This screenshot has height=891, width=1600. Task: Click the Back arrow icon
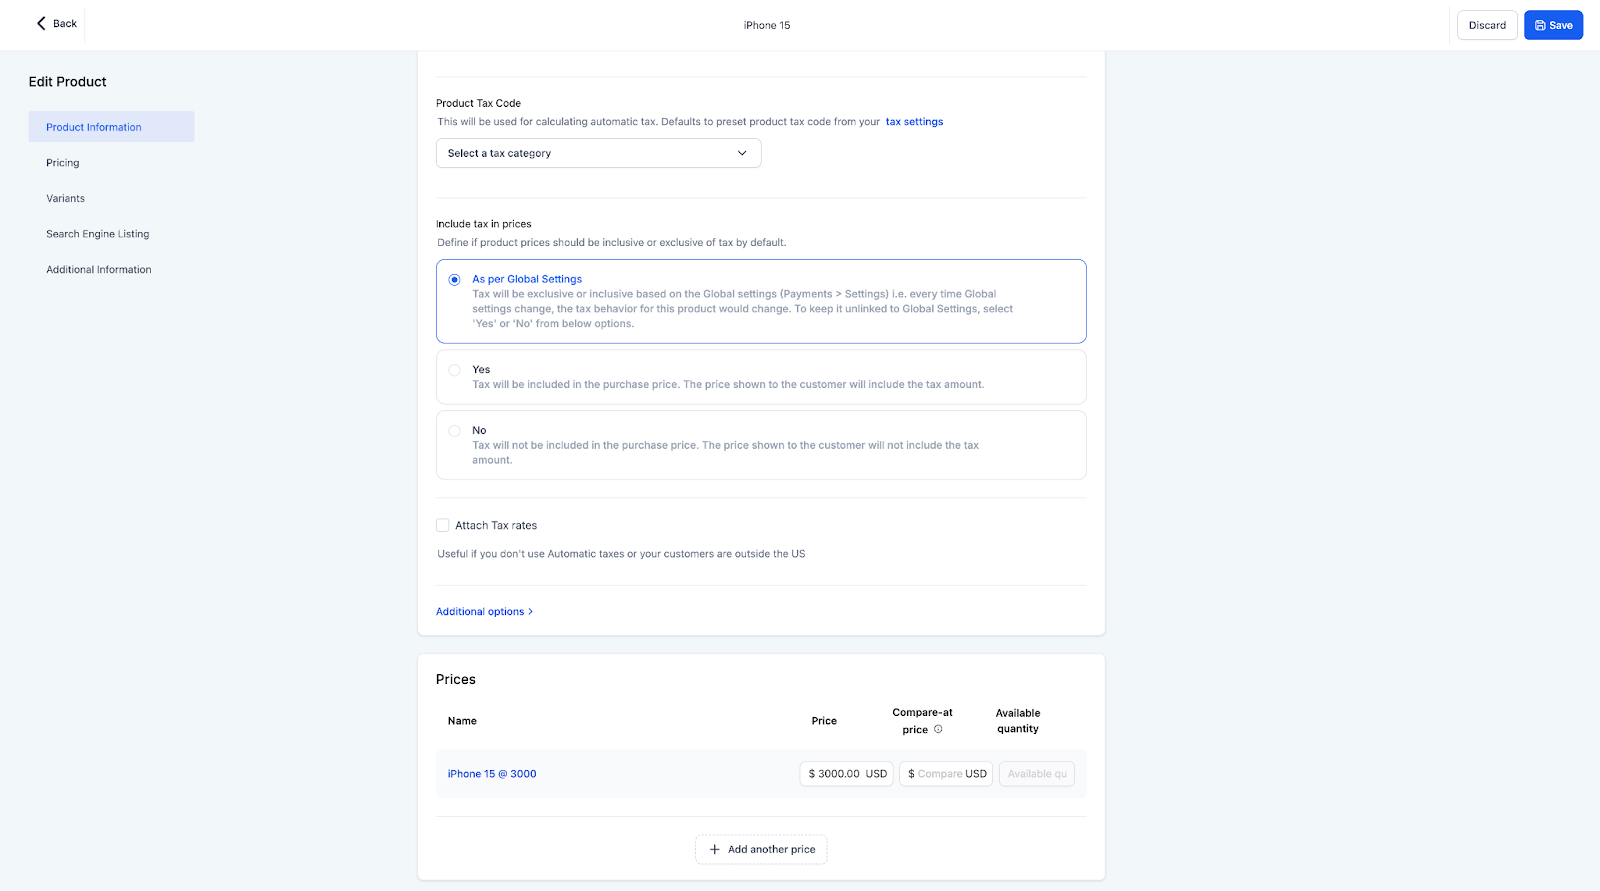click(x=41, y=23)
